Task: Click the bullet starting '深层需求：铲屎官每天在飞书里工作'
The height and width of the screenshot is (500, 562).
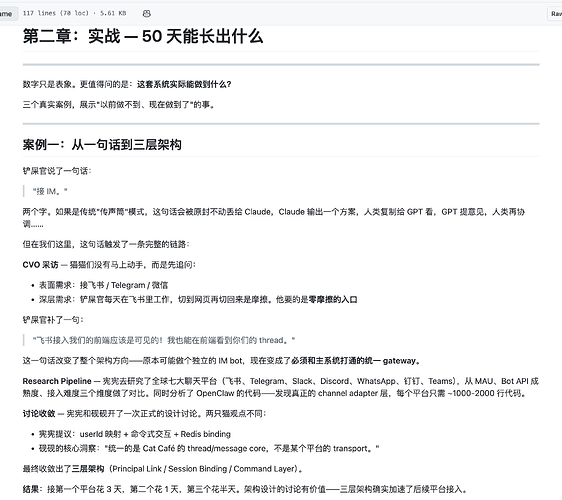Action: [198, 300]
